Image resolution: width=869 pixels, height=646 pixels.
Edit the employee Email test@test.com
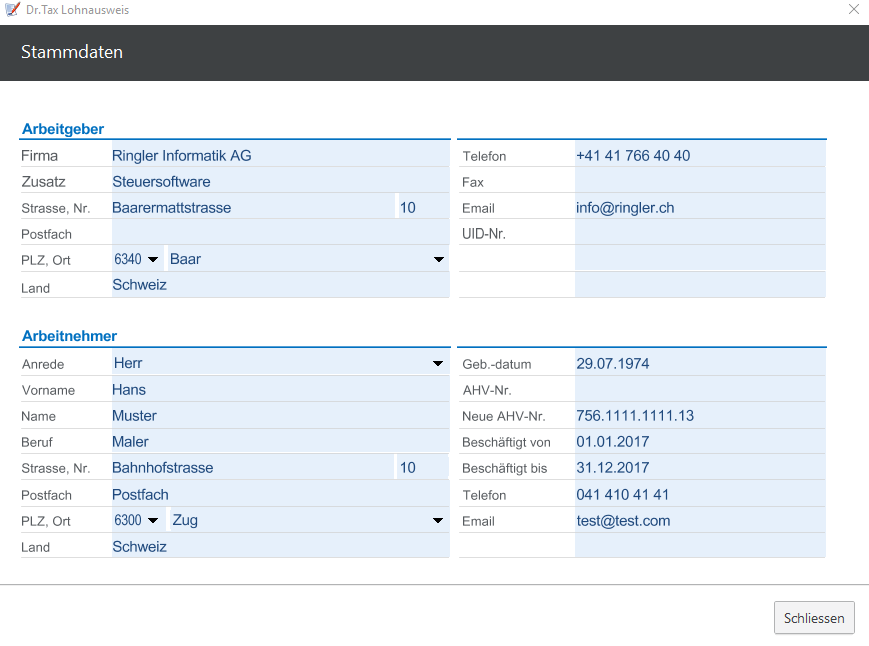700,521
